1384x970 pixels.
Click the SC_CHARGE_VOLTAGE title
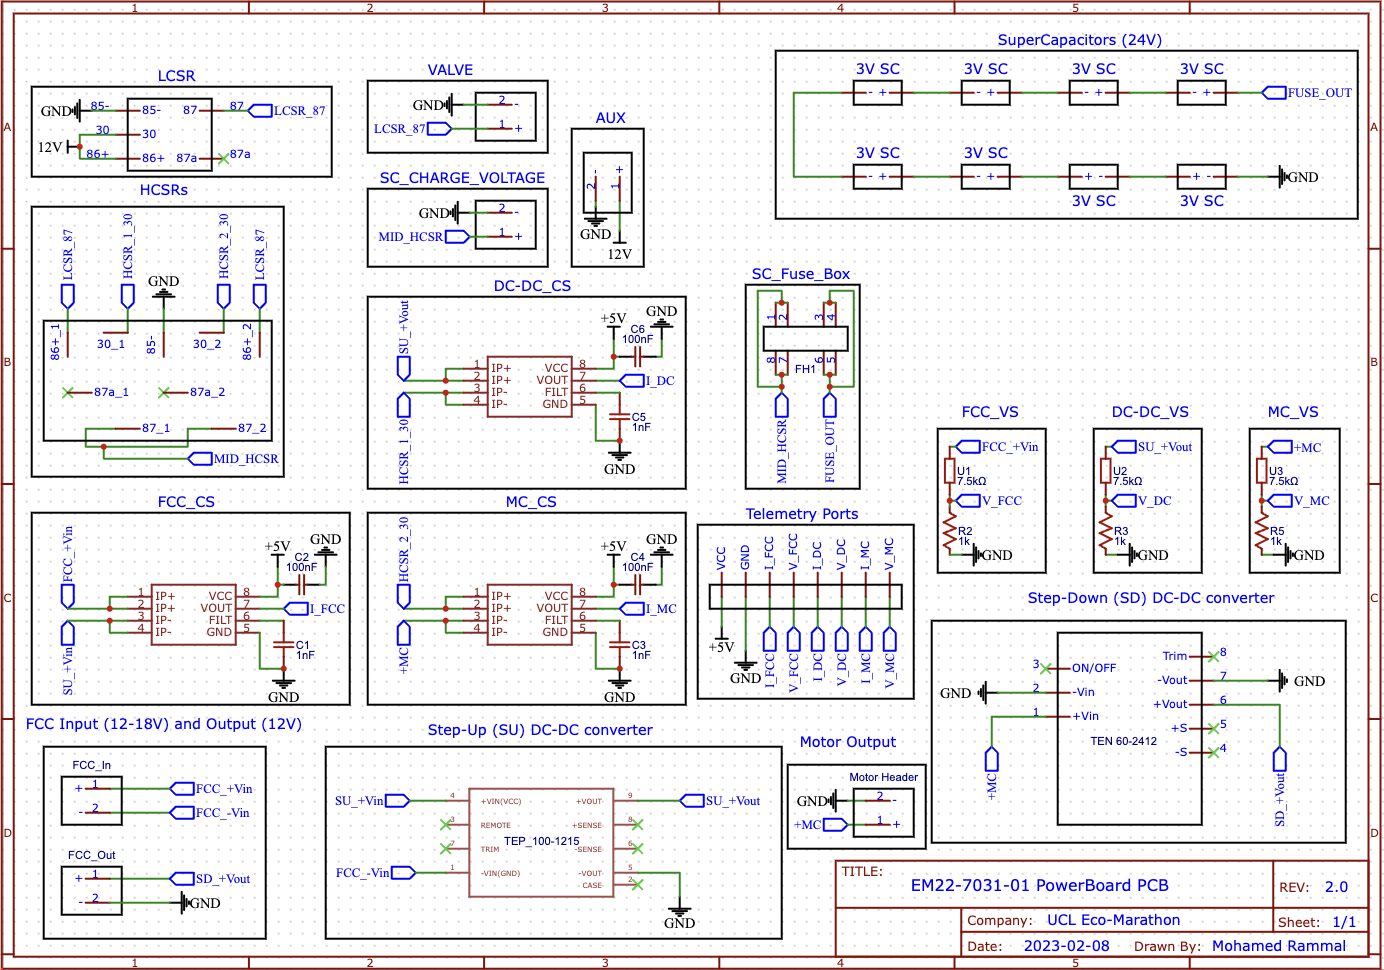click(462, 178)
